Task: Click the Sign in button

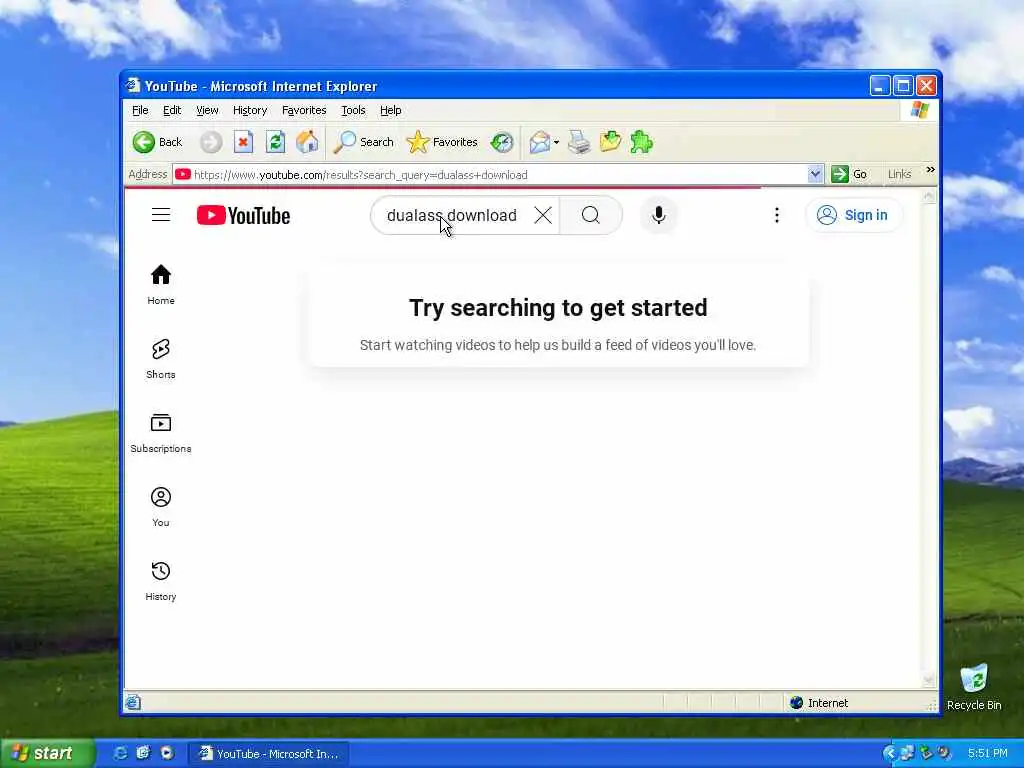Action: 854,215
